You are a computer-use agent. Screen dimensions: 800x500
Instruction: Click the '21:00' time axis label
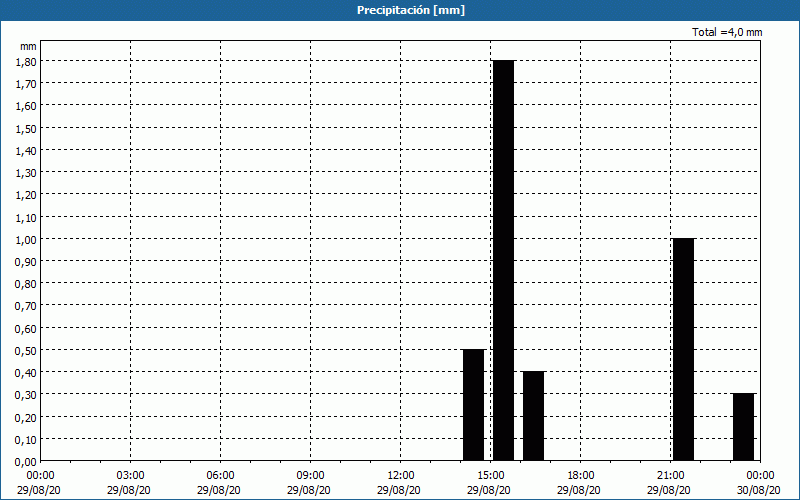[x=670, y=476]
